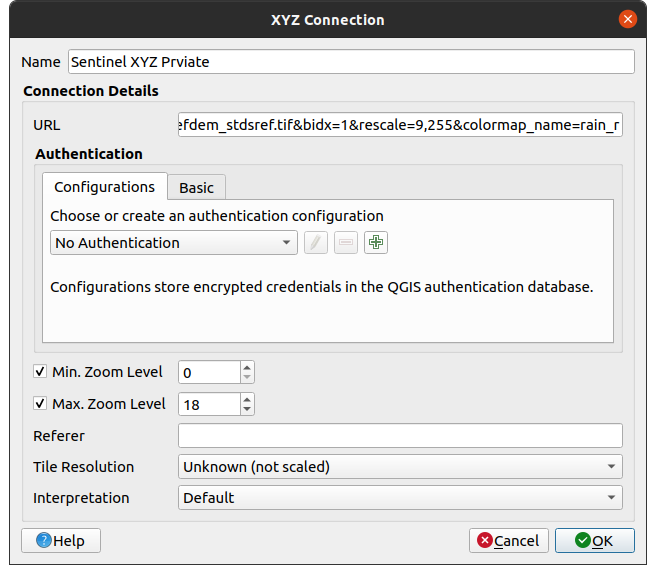656x574 pixels.
Task: Select the Configurations tab
Action: click(x=104, y=187)
